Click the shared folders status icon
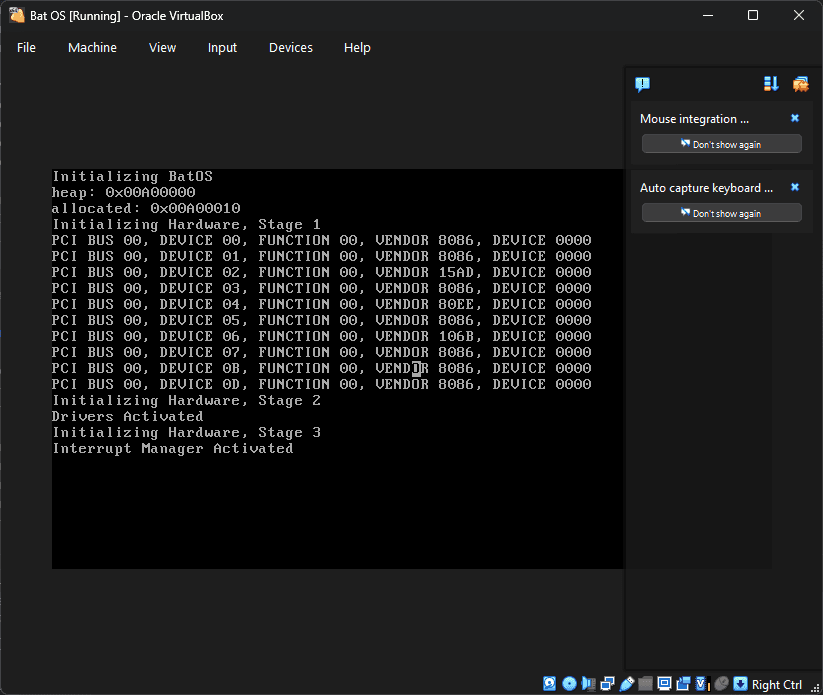 (645, 684)
